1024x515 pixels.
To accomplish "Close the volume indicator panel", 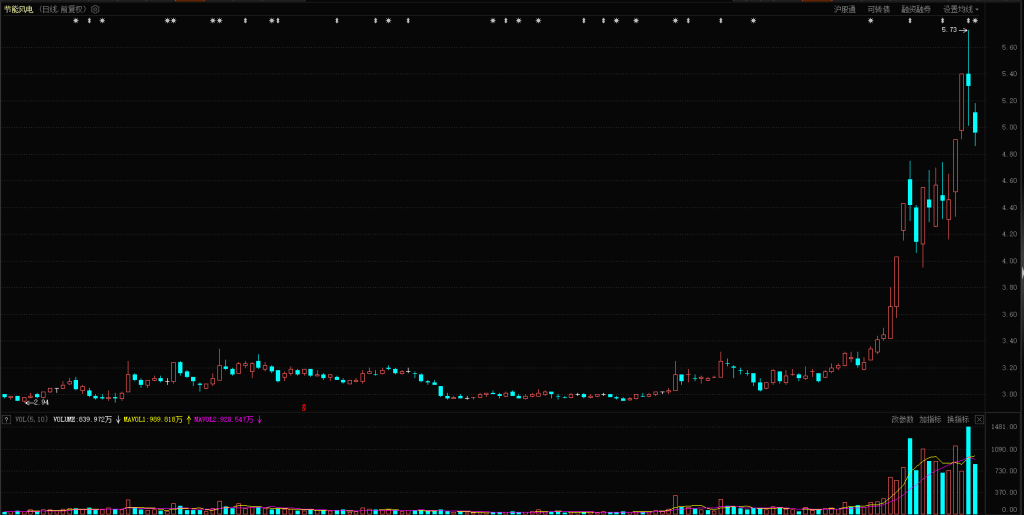I will point(980,419).
